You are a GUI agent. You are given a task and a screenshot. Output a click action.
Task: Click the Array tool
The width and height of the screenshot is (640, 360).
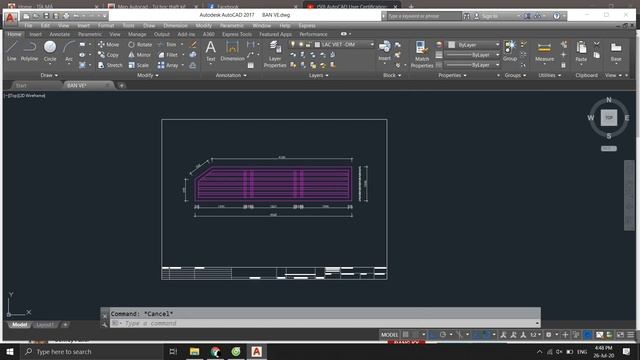tap(168, 65)
